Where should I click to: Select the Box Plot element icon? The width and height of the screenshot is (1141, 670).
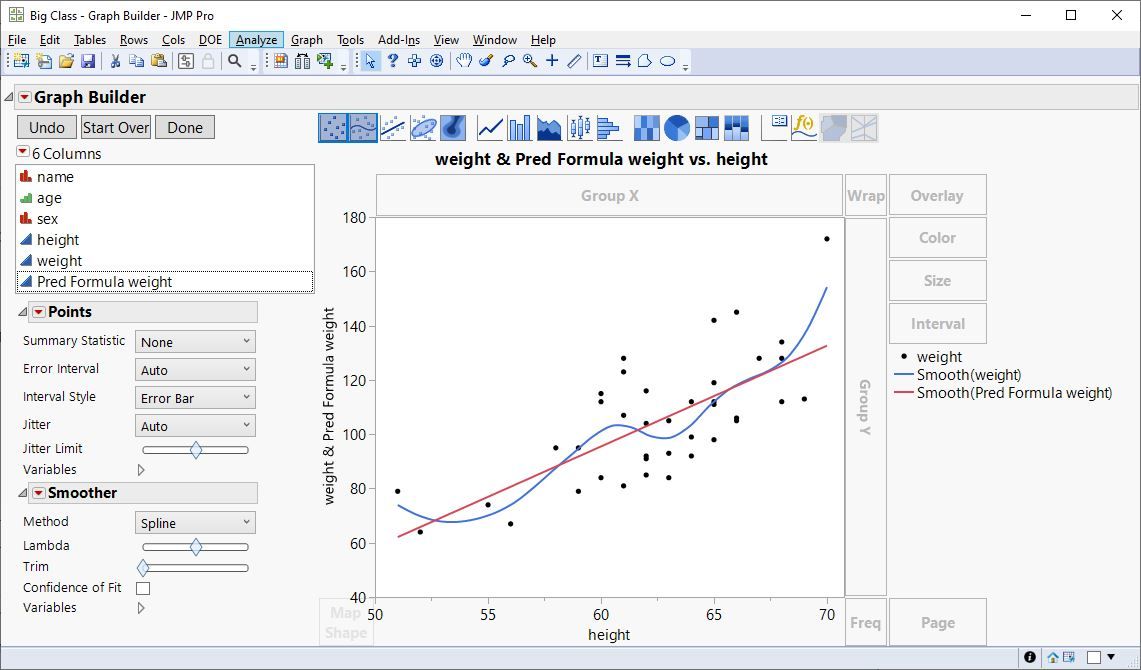[579, 128]
